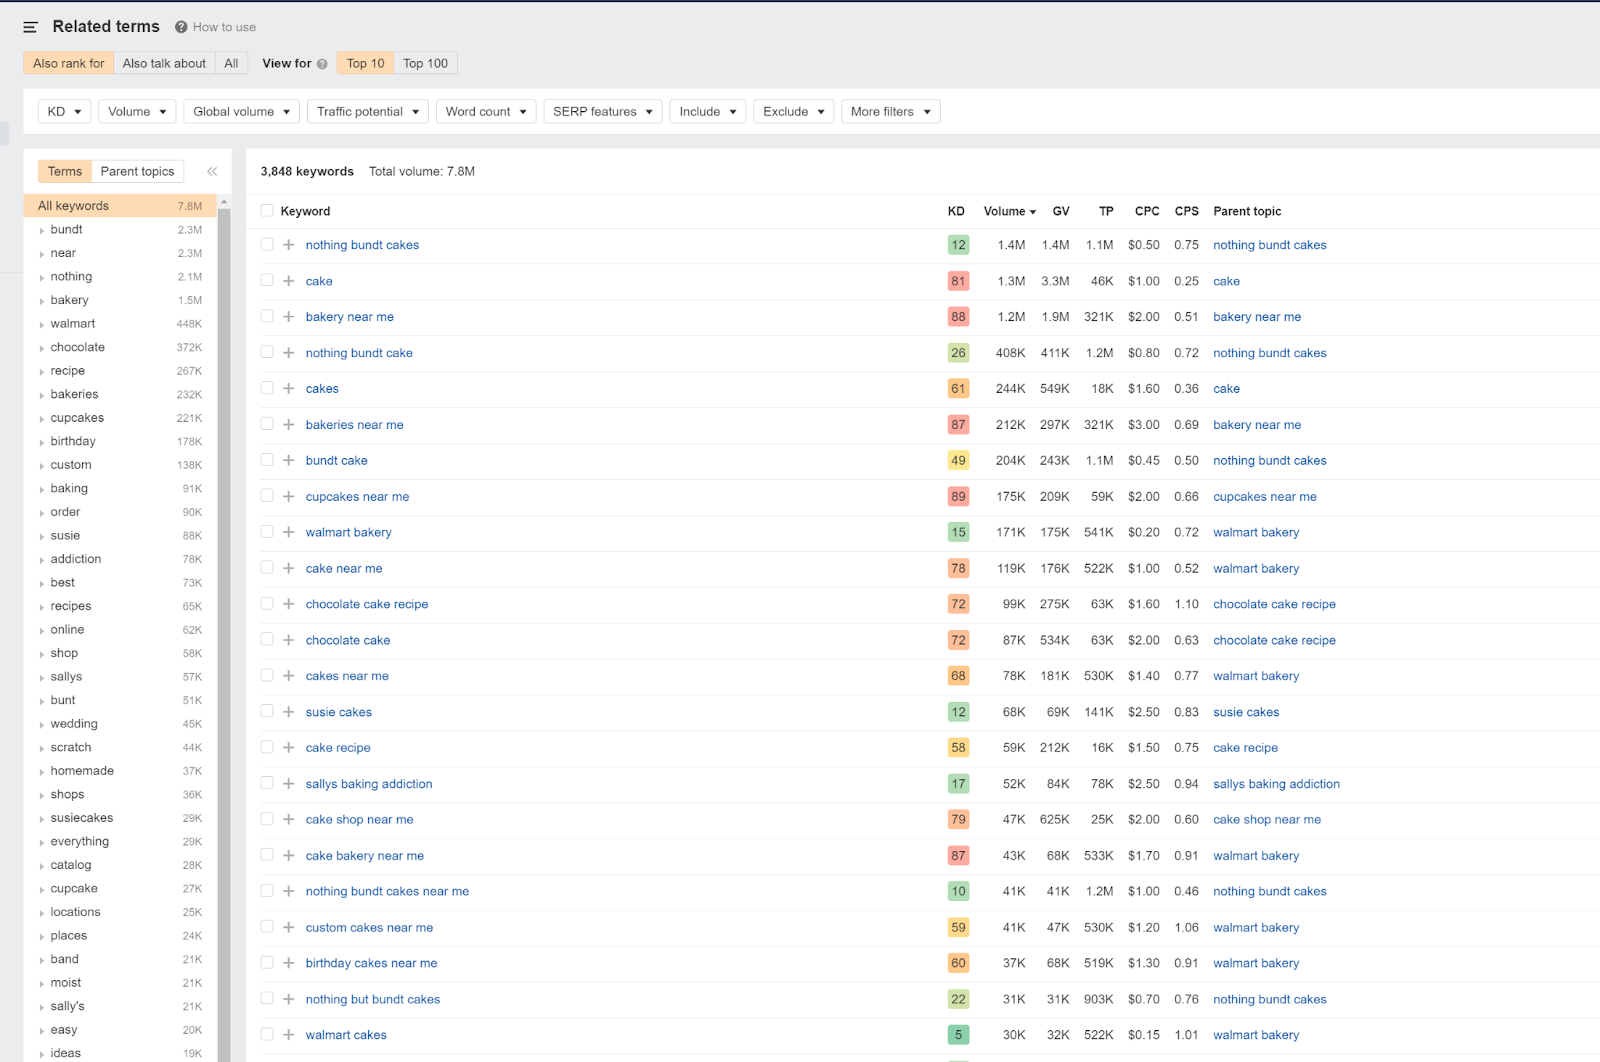Add 'cake bakery near me' via plus icon
The image size is (1600, 1062).
288,856
